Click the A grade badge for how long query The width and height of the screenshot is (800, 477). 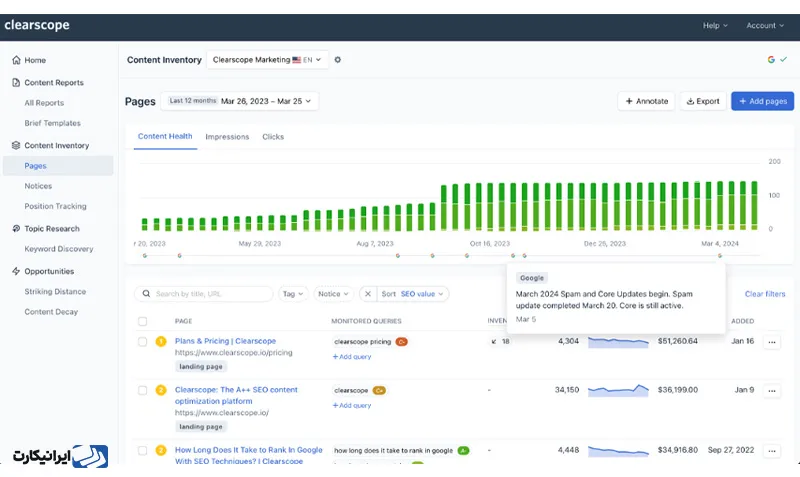click(x=463, y=450)
